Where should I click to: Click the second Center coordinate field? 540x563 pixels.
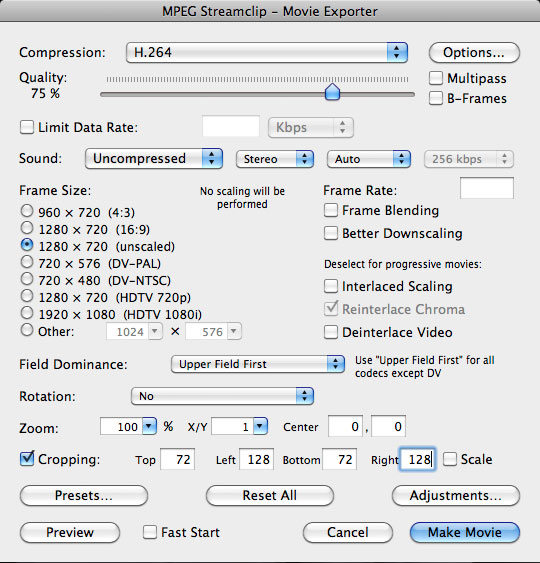[x=388, y=426]
